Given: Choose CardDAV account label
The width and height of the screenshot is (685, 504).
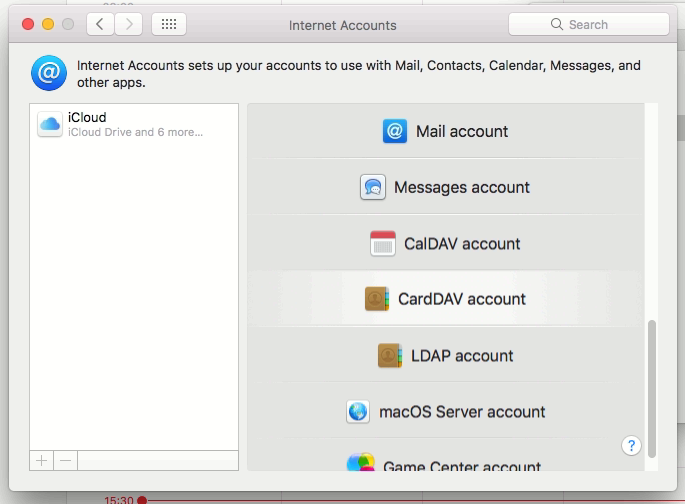Looking at the screenshot, I should 462,299.
